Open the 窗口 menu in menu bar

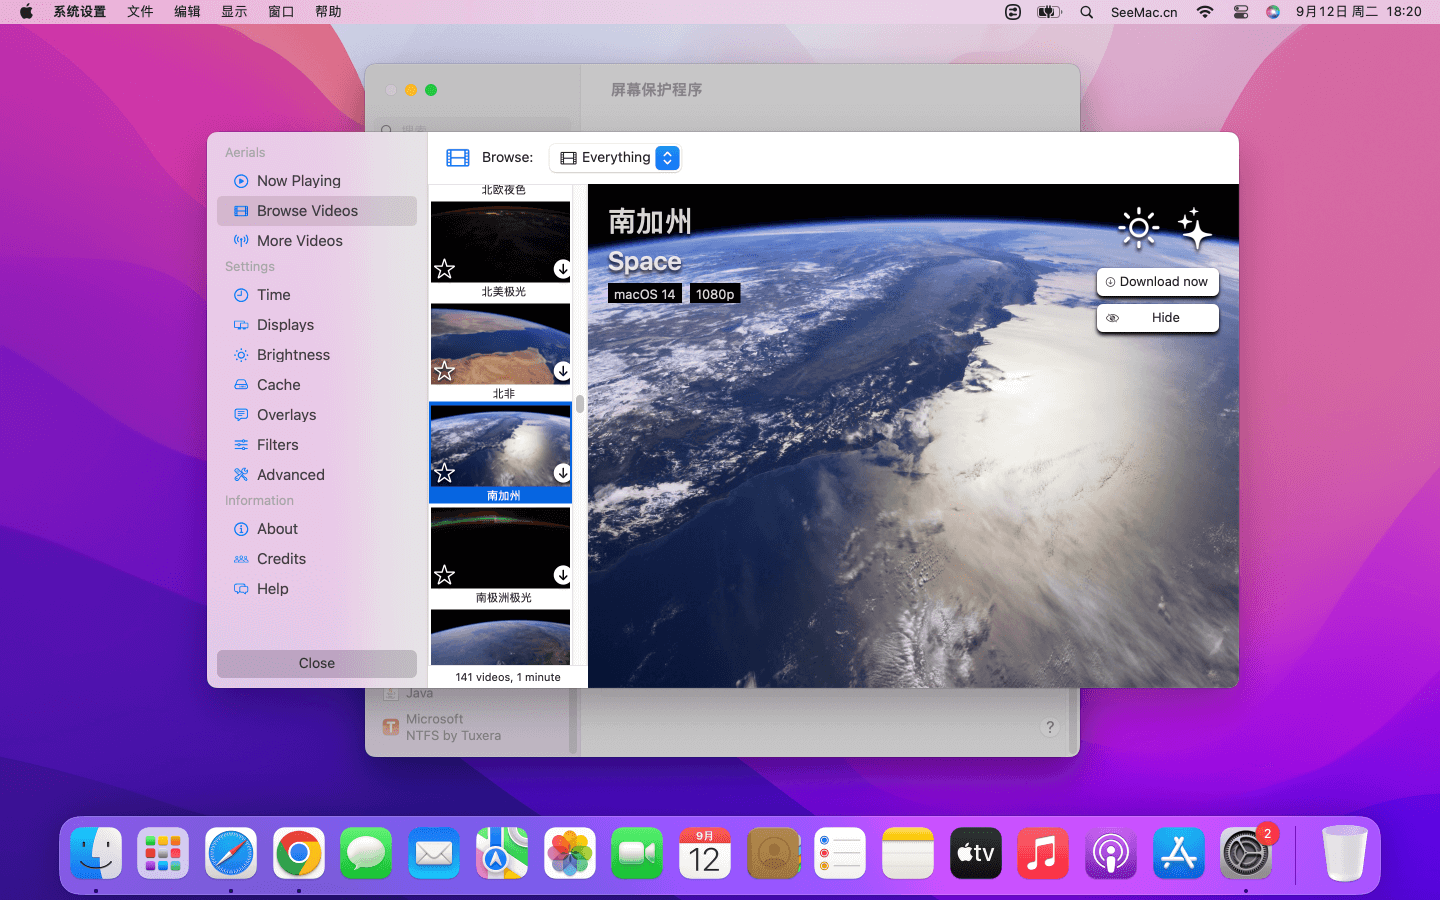point(281,12)
